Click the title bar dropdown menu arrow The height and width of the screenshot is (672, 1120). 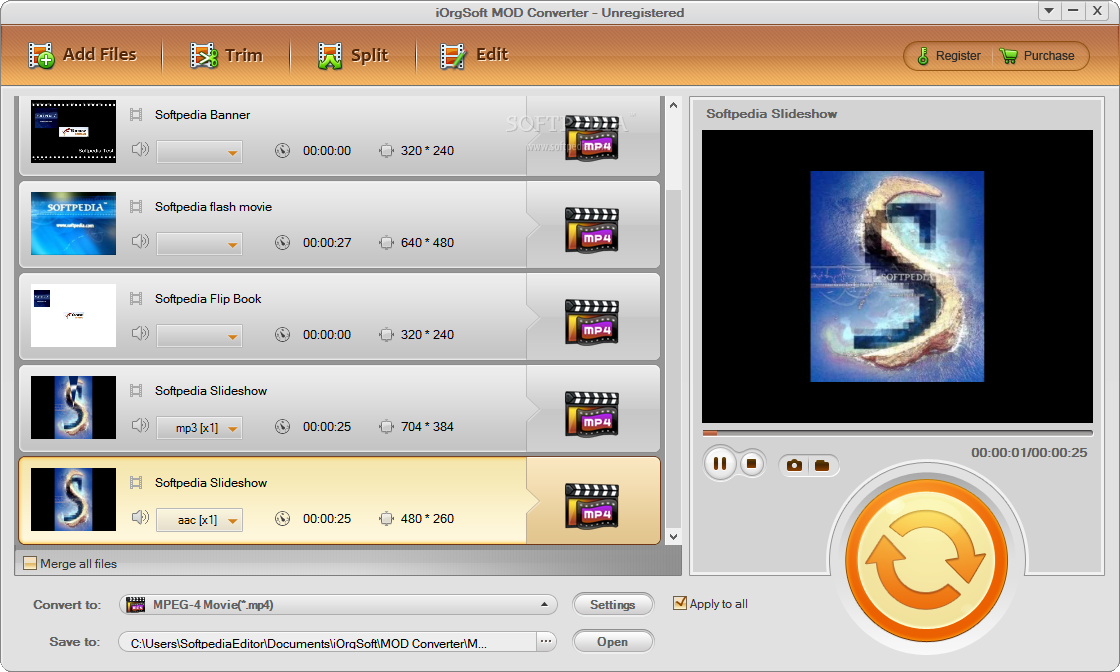[x=1049, y=11]
